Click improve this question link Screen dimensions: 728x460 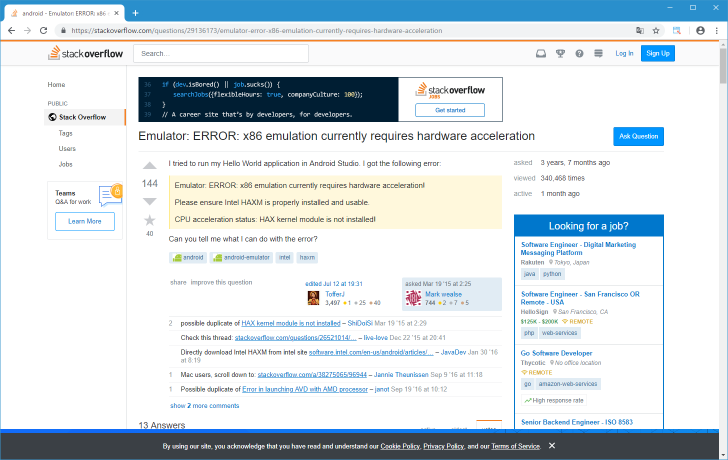coord(221,282)
